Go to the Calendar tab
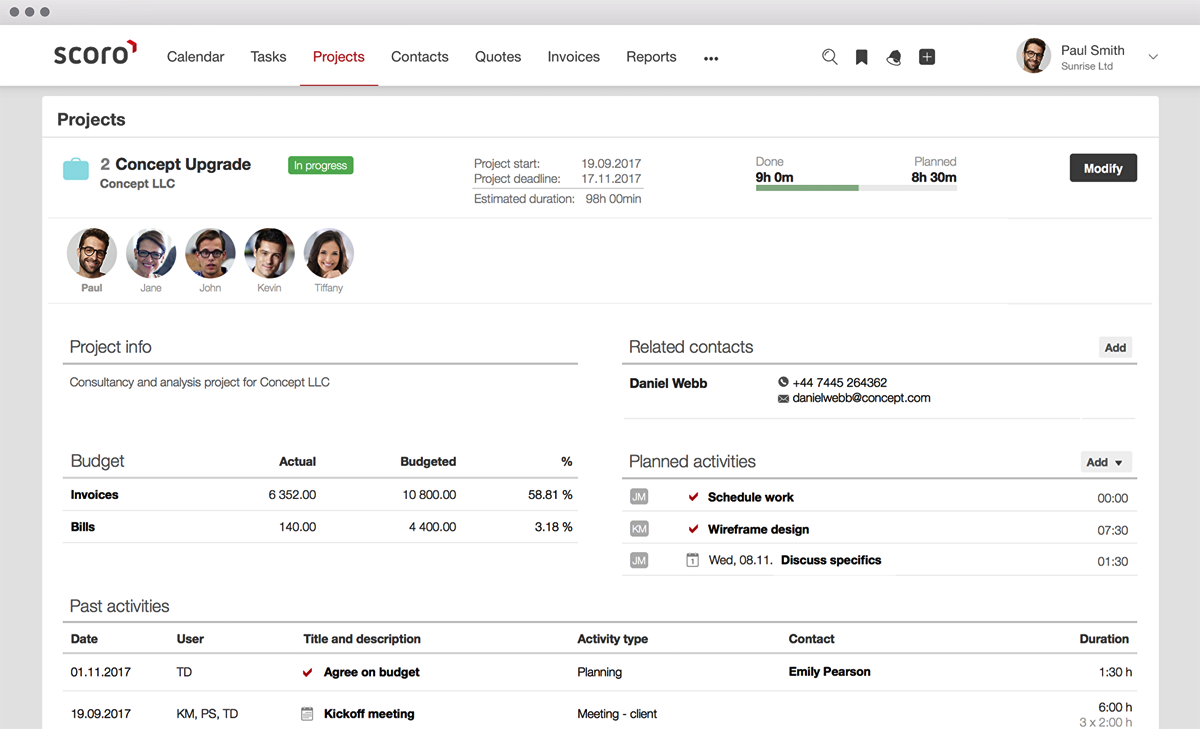This screenshot has height=730, width=1200. pos(195,57)
